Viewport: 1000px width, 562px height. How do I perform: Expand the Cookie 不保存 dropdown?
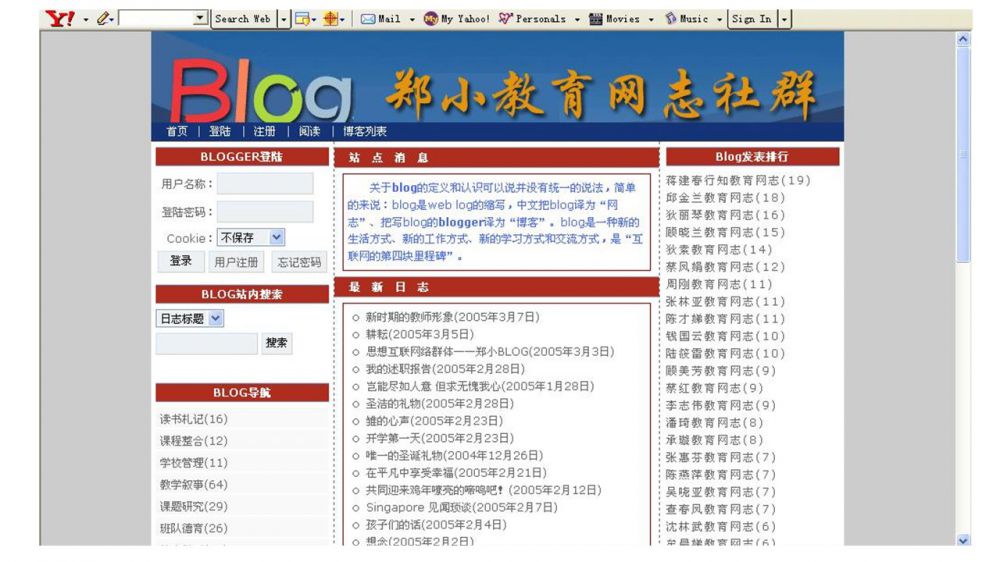277,238
